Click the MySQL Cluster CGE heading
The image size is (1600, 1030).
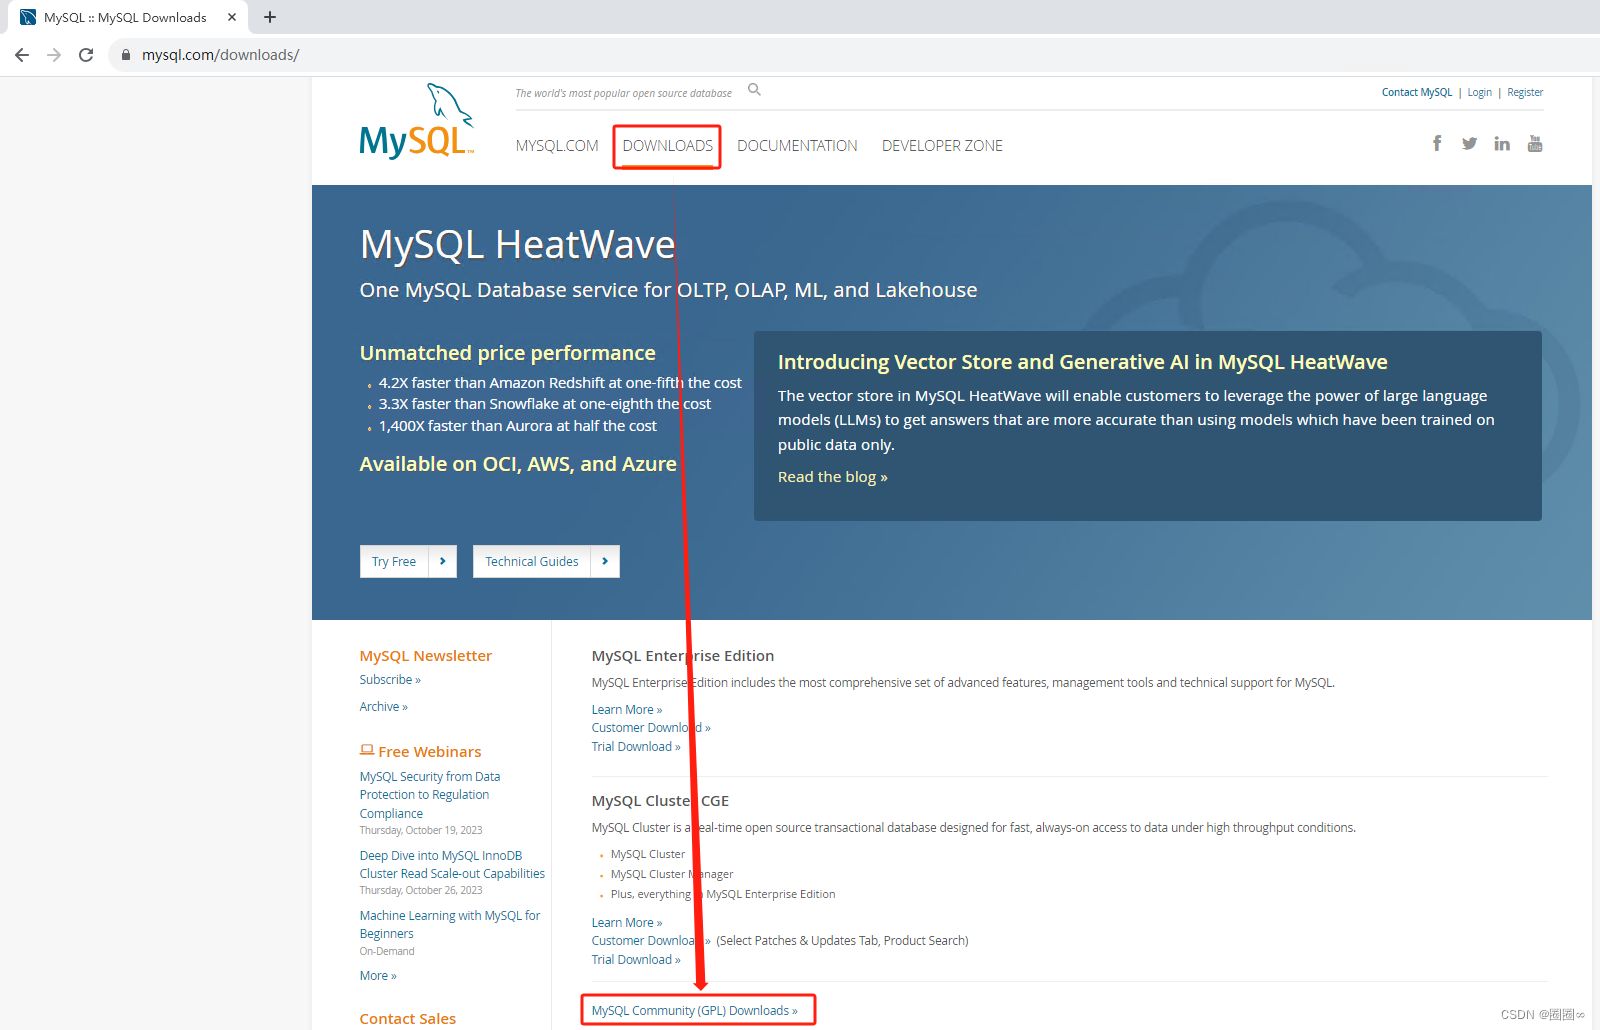(660, 801)
